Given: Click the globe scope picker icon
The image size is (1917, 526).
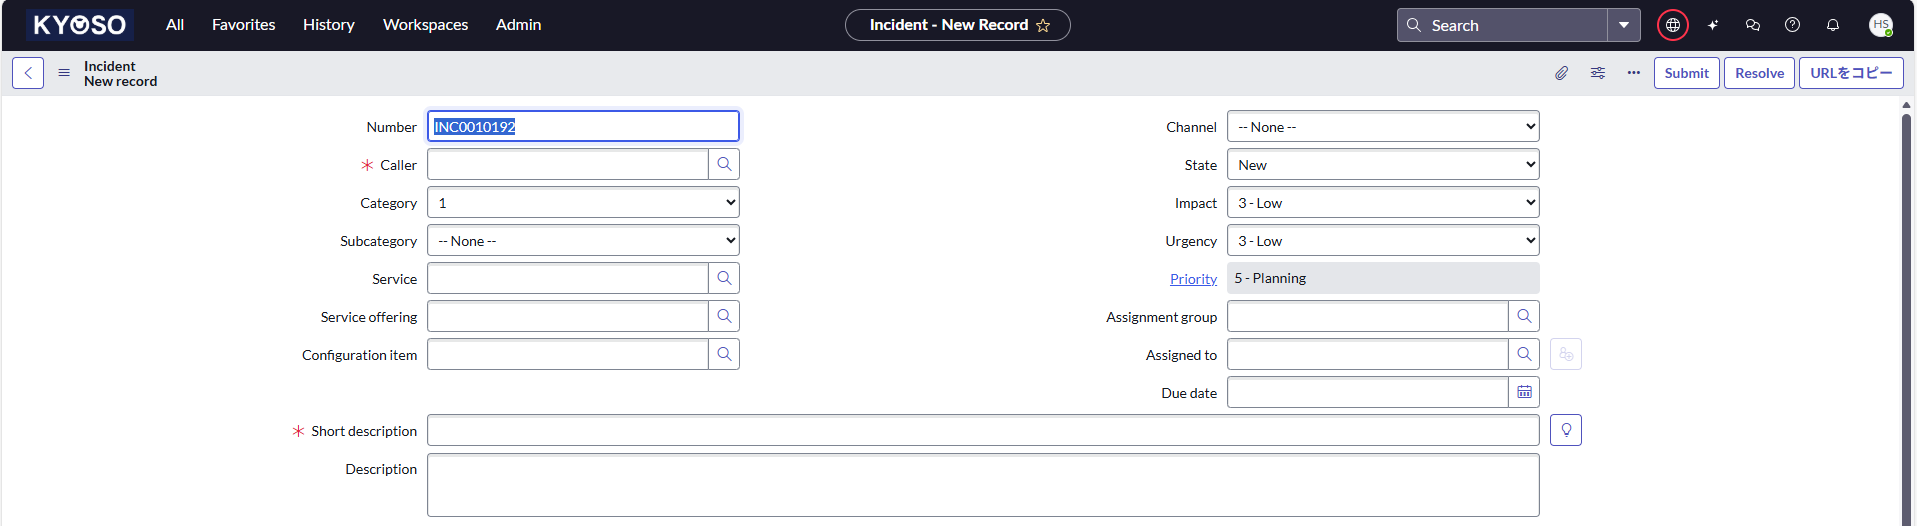Looking at the screenshot, I should click(1673, 25).
